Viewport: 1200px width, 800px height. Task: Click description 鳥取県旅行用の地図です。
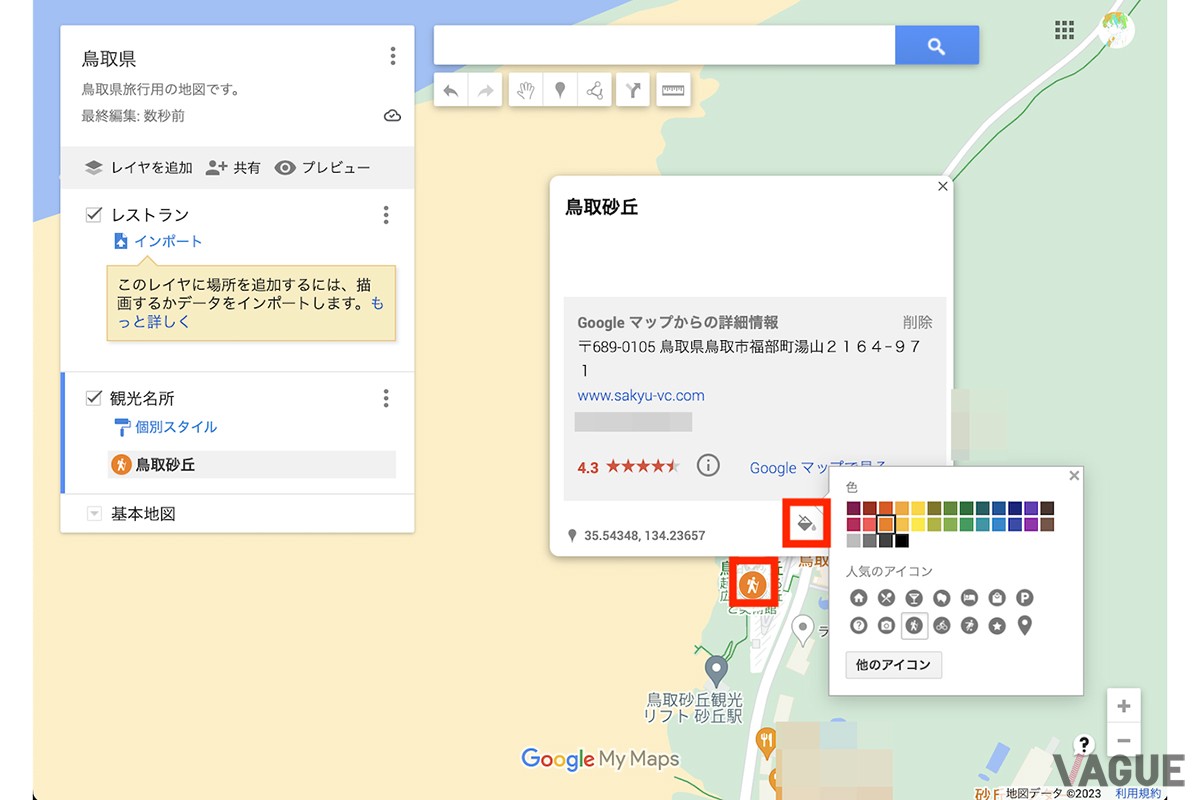tap(161, 90)
